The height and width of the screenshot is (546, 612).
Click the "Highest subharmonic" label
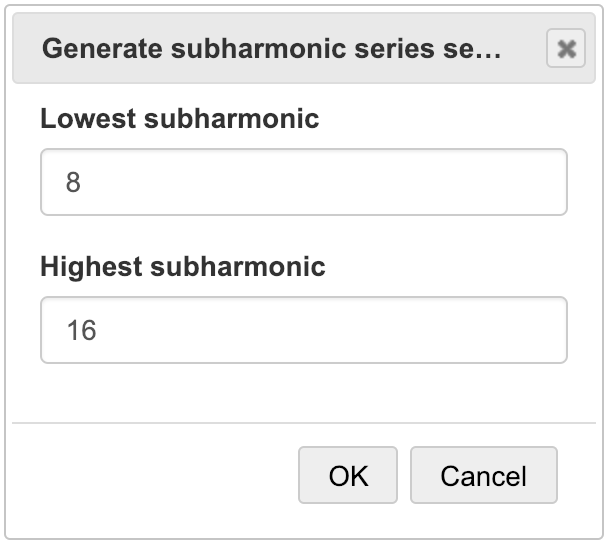182,267
